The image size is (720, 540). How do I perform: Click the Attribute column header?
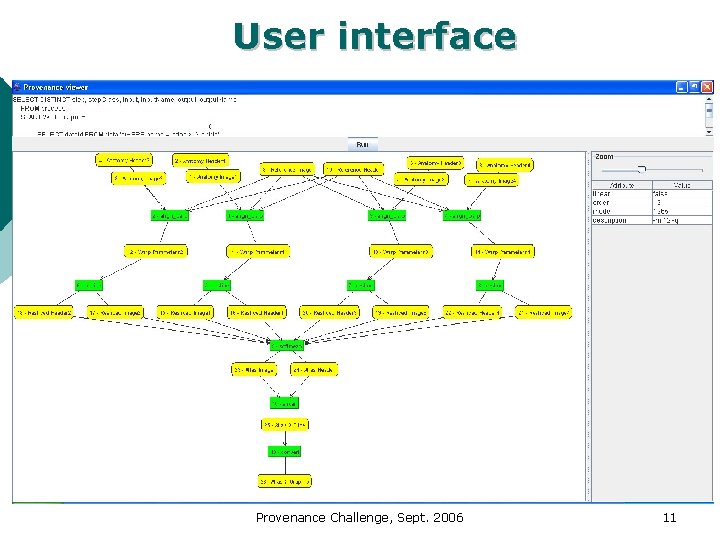tap(622, 185)
